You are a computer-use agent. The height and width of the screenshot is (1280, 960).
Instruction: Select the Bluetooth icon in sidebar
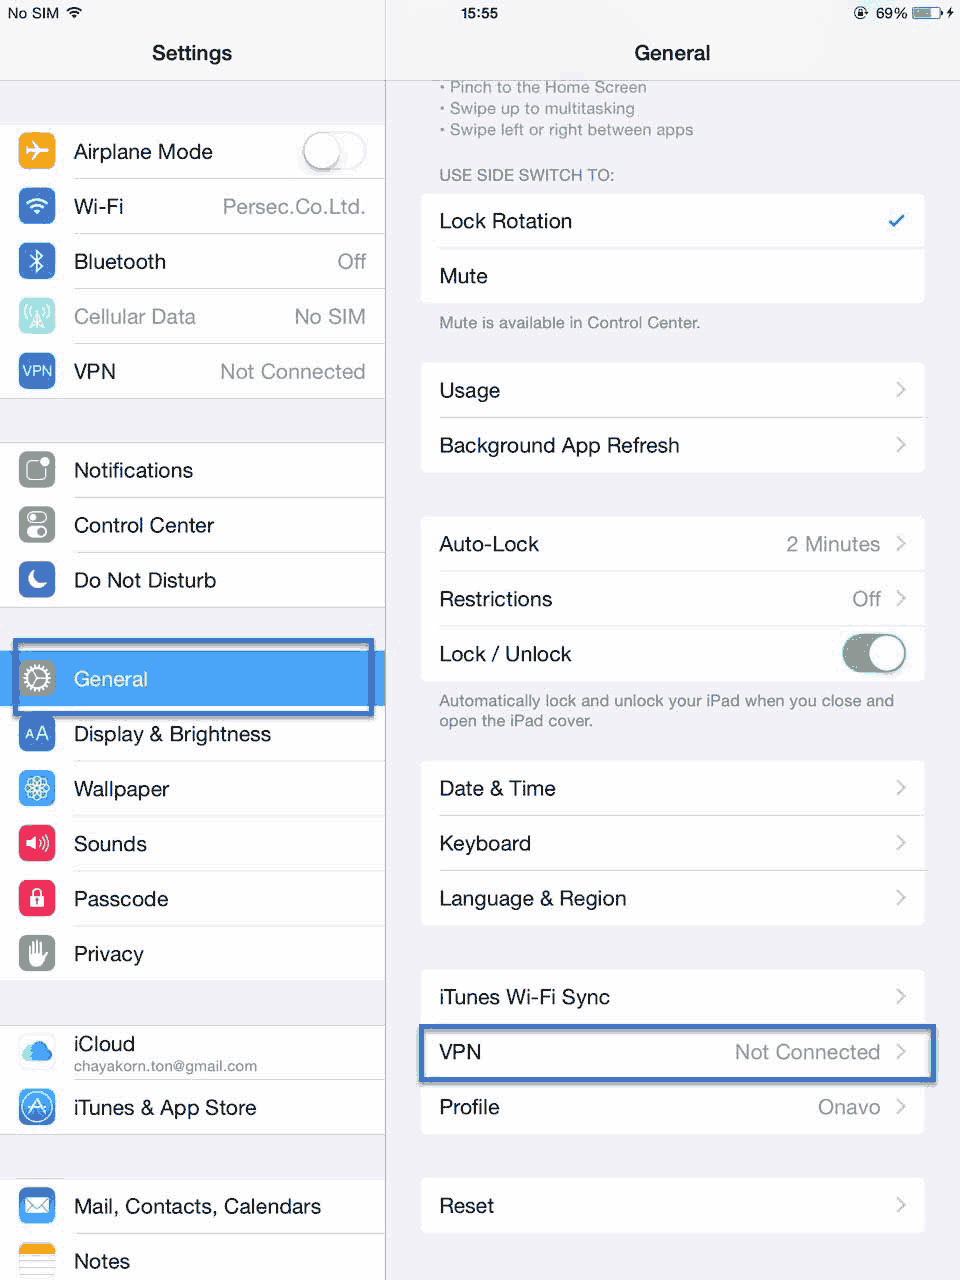37,261
